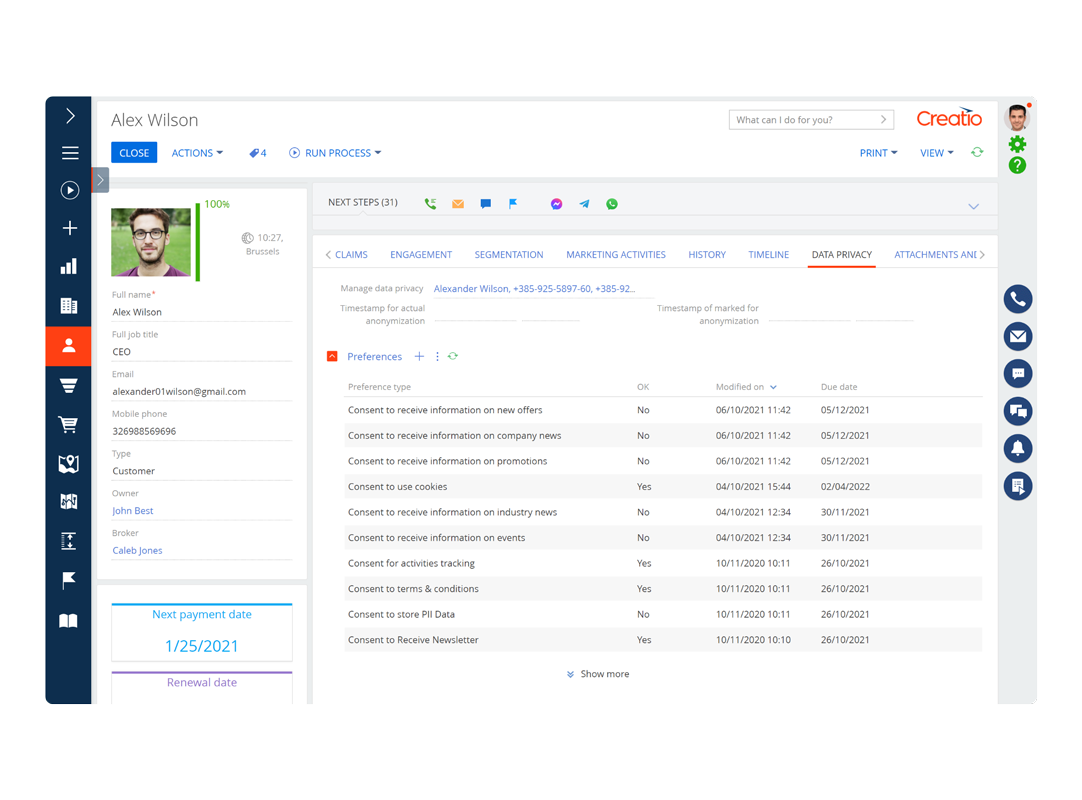Screen dimensions: 1082x800
Task: Open the VIEW dropdown
Action: (936, 153)
